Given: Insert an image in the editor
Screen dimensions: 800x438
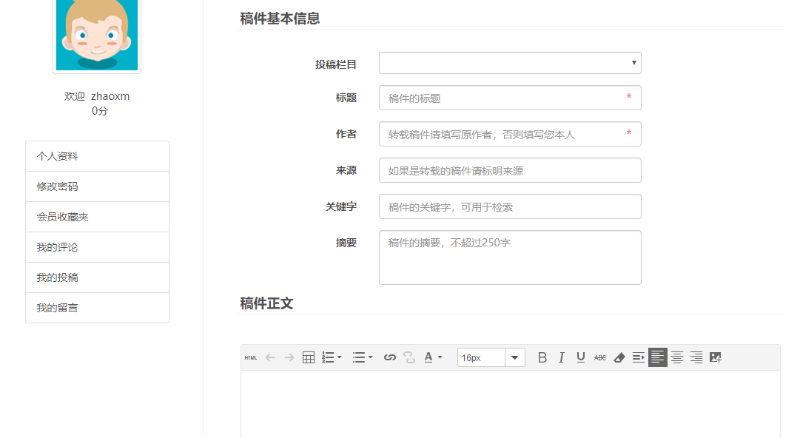Looking at the screenshot, I should [x=715, y=358].
